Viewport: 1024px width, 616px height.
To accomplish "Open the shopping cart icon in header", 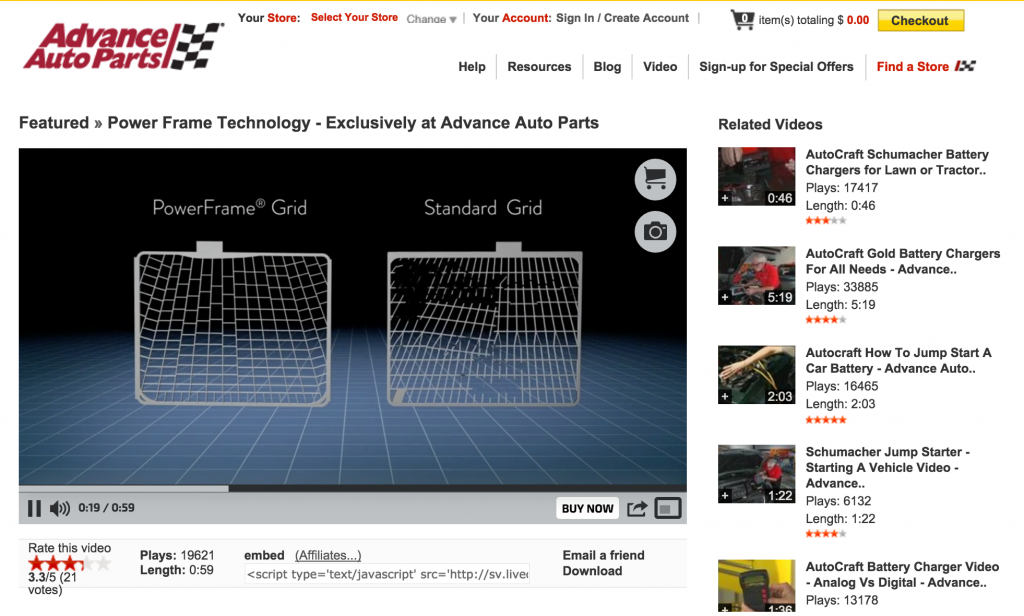I will (743, 20).
